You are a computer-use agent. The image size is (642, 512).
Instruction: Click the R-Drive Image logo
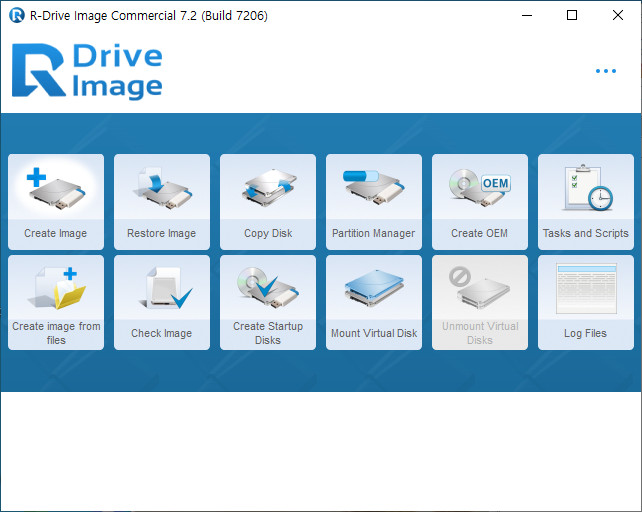(87, 71)
